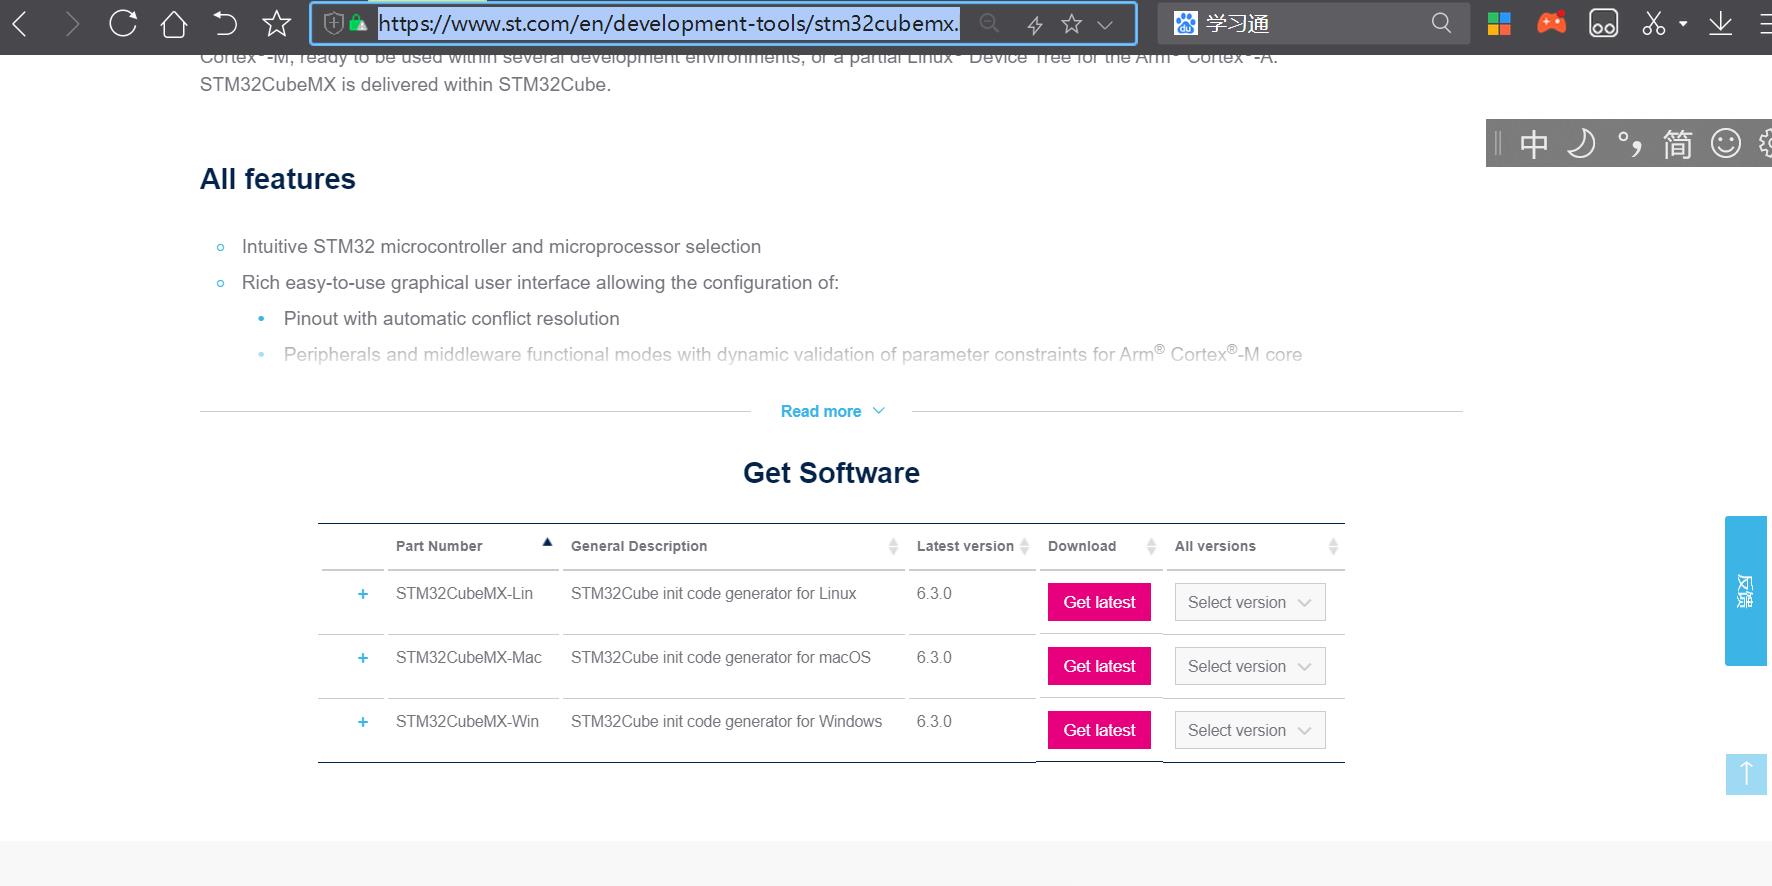Get latest STM32CubeMX for Linux
This screenshot has height=886, width=1772.
tap(1099, 602)
